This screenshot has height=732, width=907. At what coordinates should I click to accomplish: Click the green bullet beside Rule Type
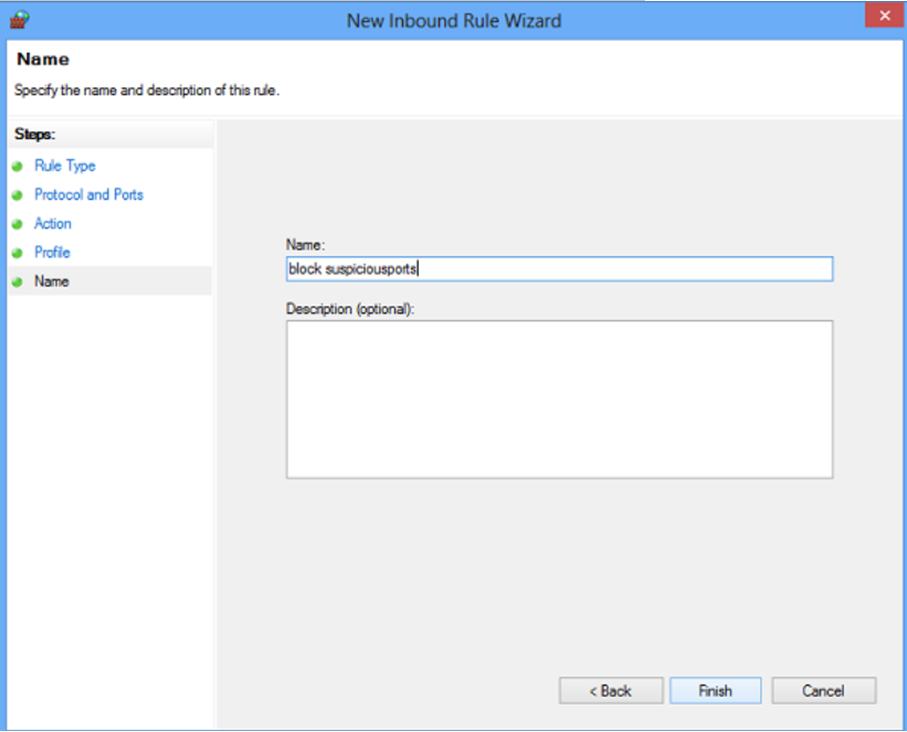pos(17,167)
